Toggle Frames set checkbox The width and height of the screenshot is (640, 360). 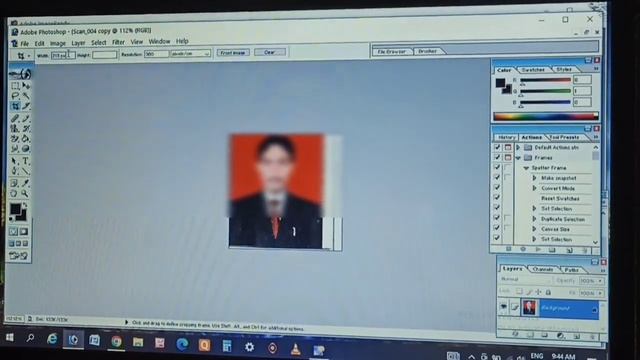tap(497, 157)
